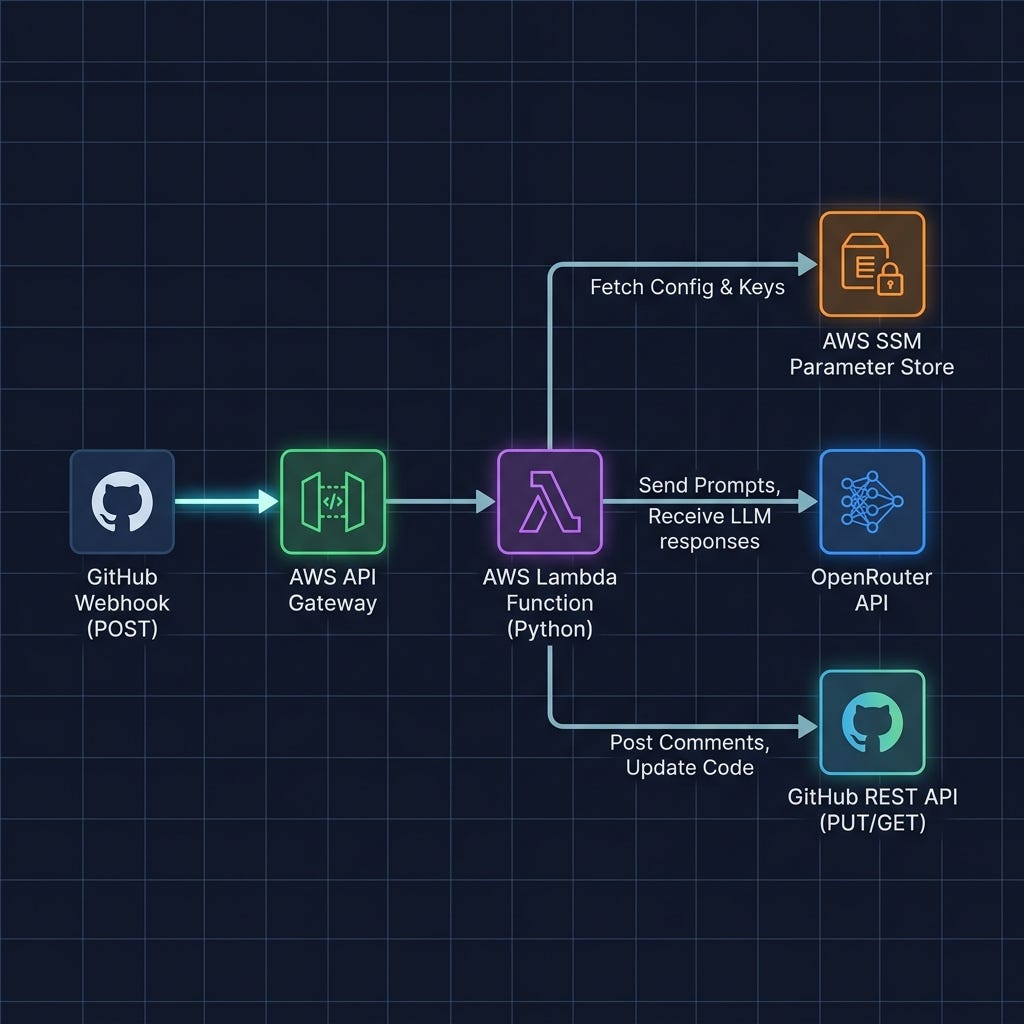Click the "AWS Lambda Function (Python)" label
Viewport: 1024px width, 1024px height.
click(x=550, y=603)
